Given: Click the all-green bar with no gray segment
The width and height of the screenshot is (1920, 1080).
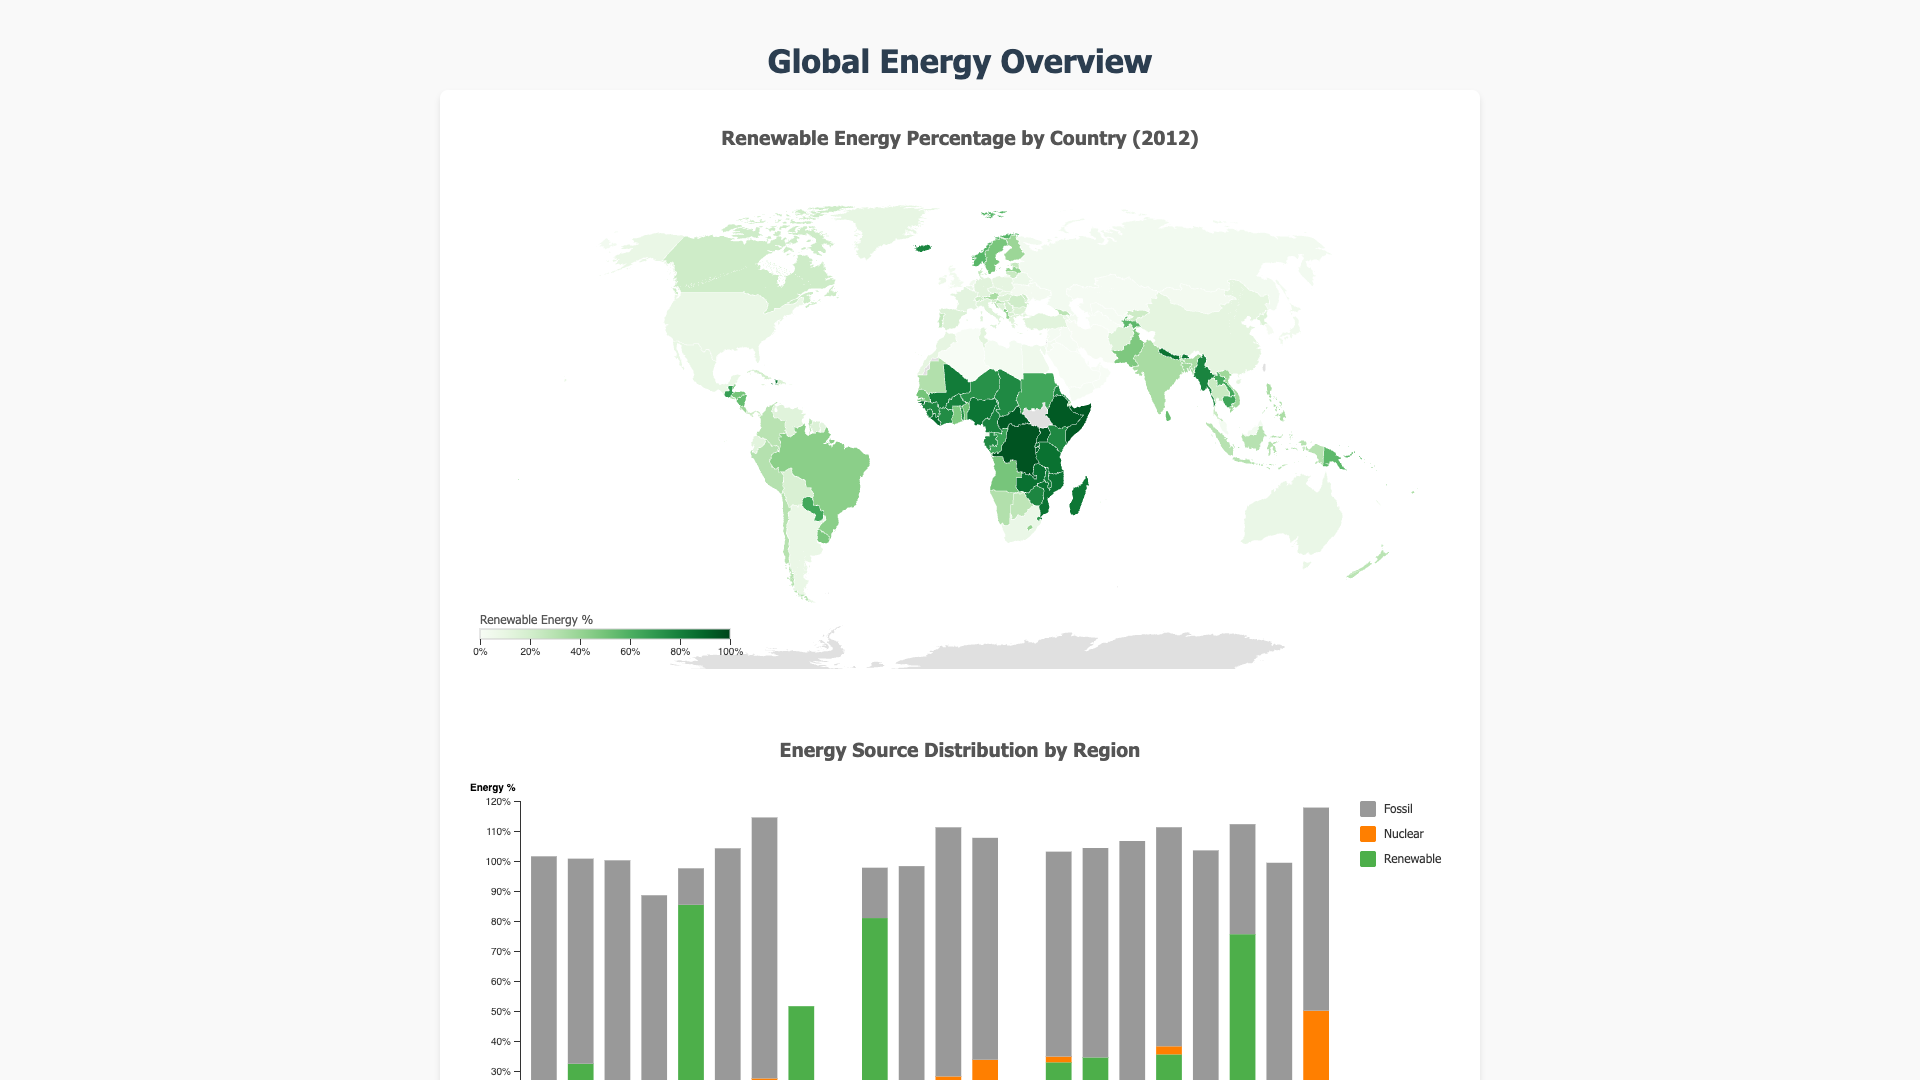Looking at the screenshot, I should (801, 1043).
